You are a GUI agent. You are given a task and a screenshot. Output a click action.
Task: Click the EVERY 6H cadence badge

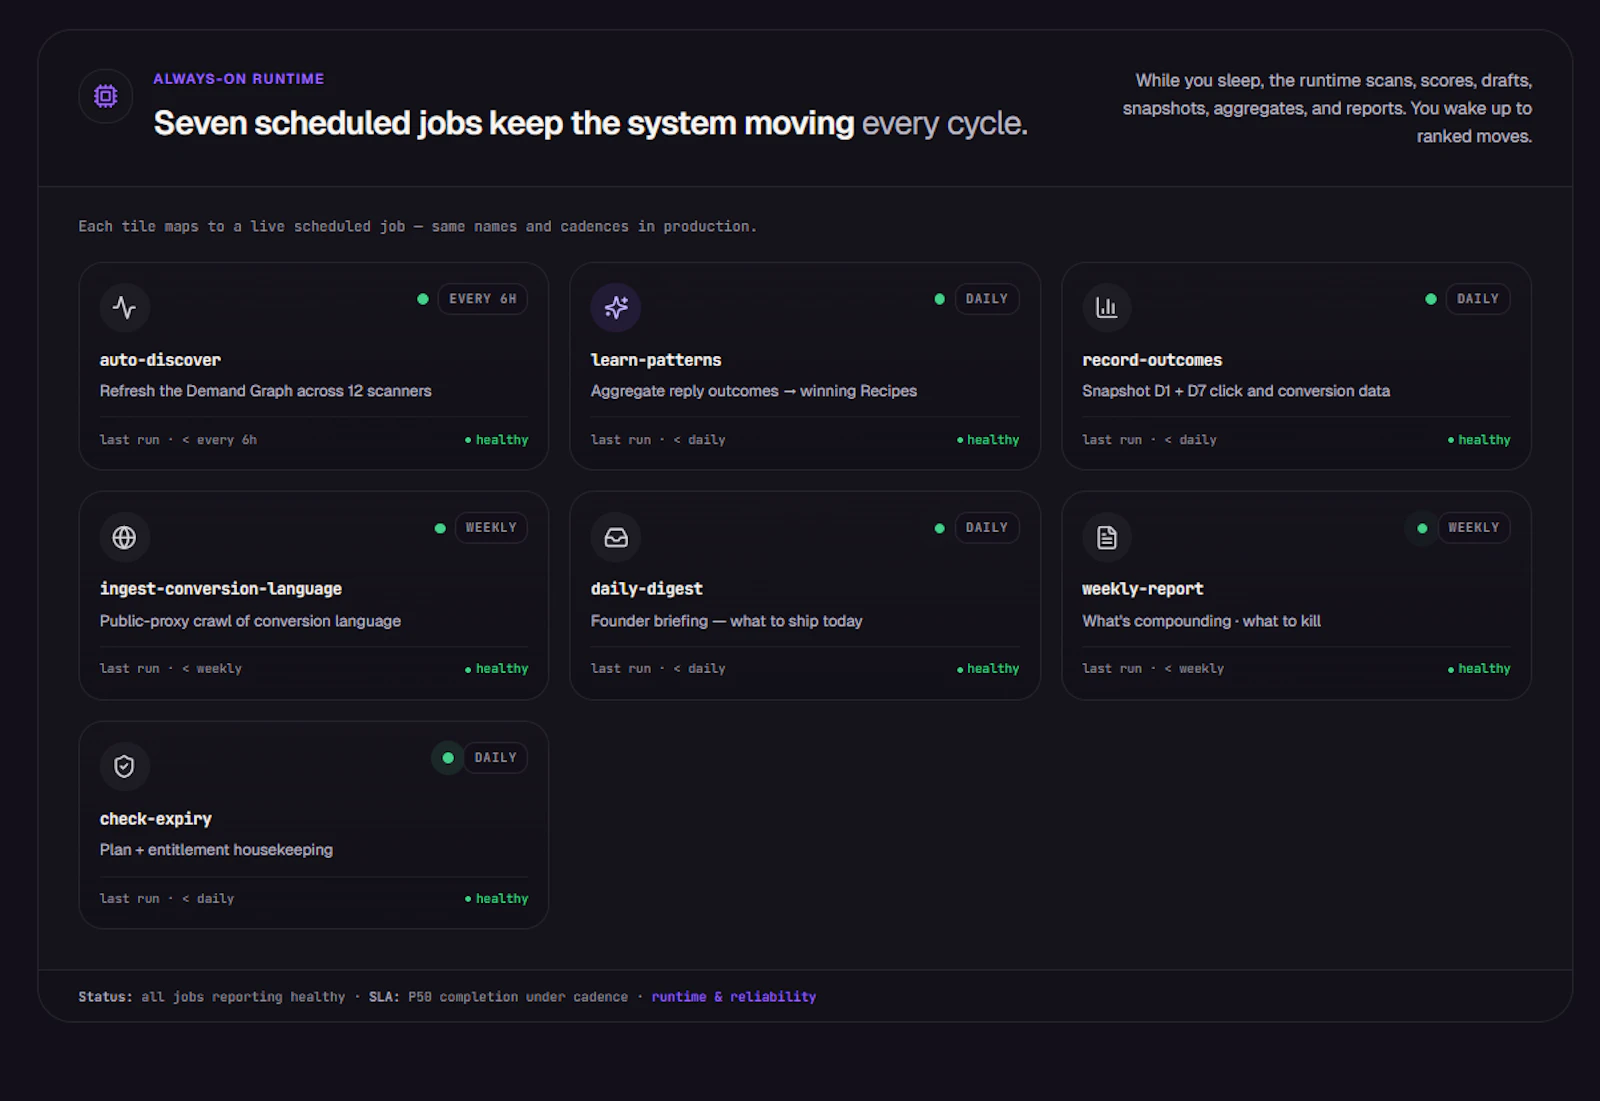pos(483,299)
